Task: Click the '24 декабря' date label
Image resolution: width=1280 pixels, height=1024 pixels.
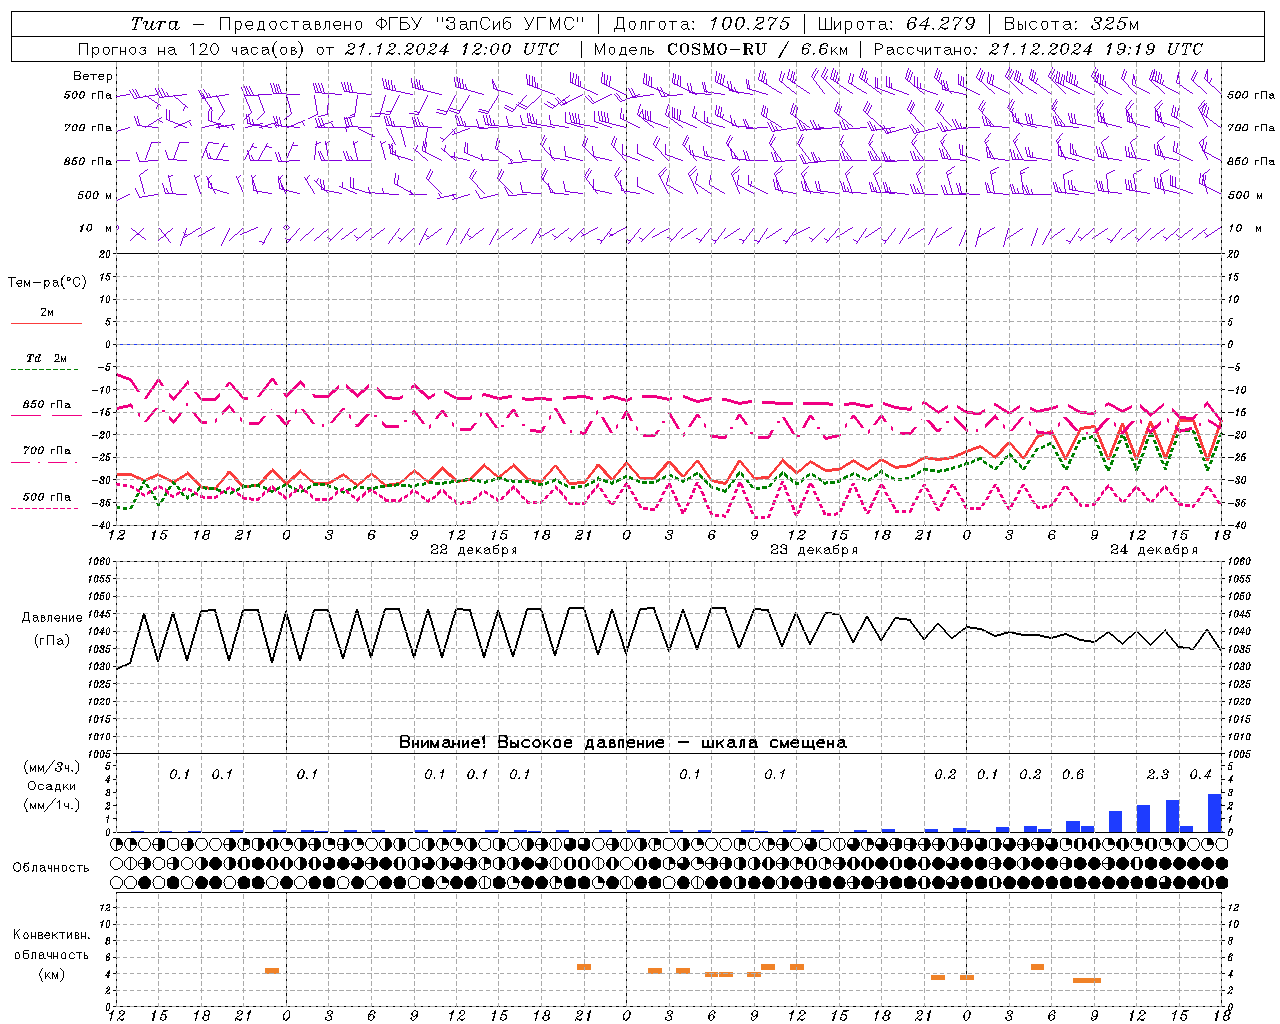Action: click(x=1154, y=550)
